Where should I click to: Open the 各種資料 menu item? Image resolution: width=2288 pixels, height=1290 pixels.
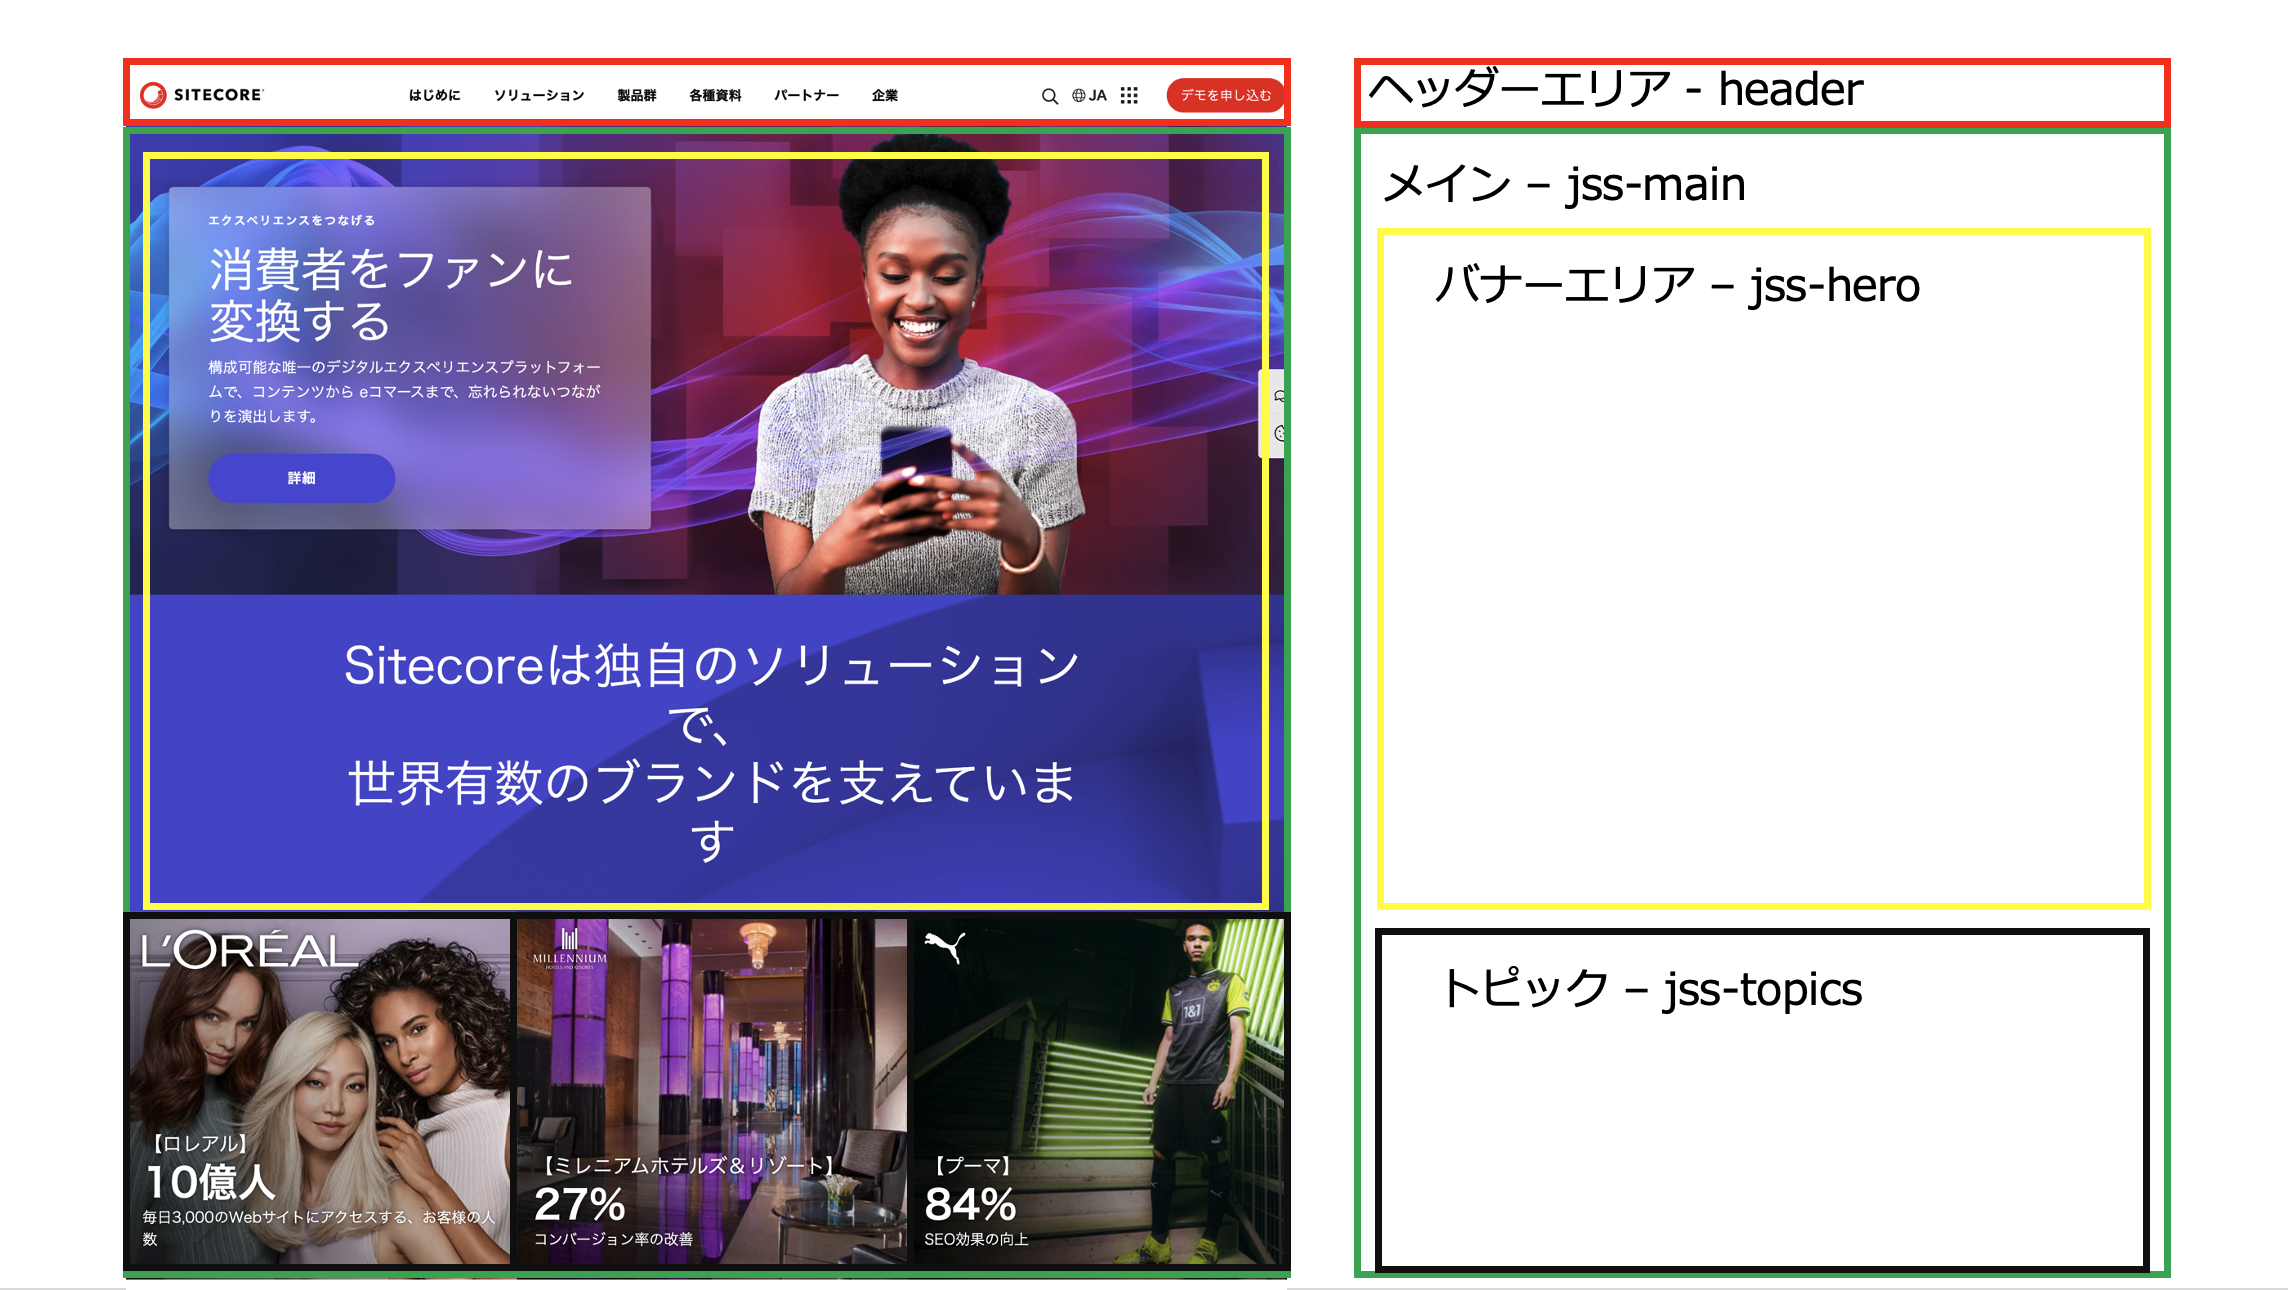point(715,95)
